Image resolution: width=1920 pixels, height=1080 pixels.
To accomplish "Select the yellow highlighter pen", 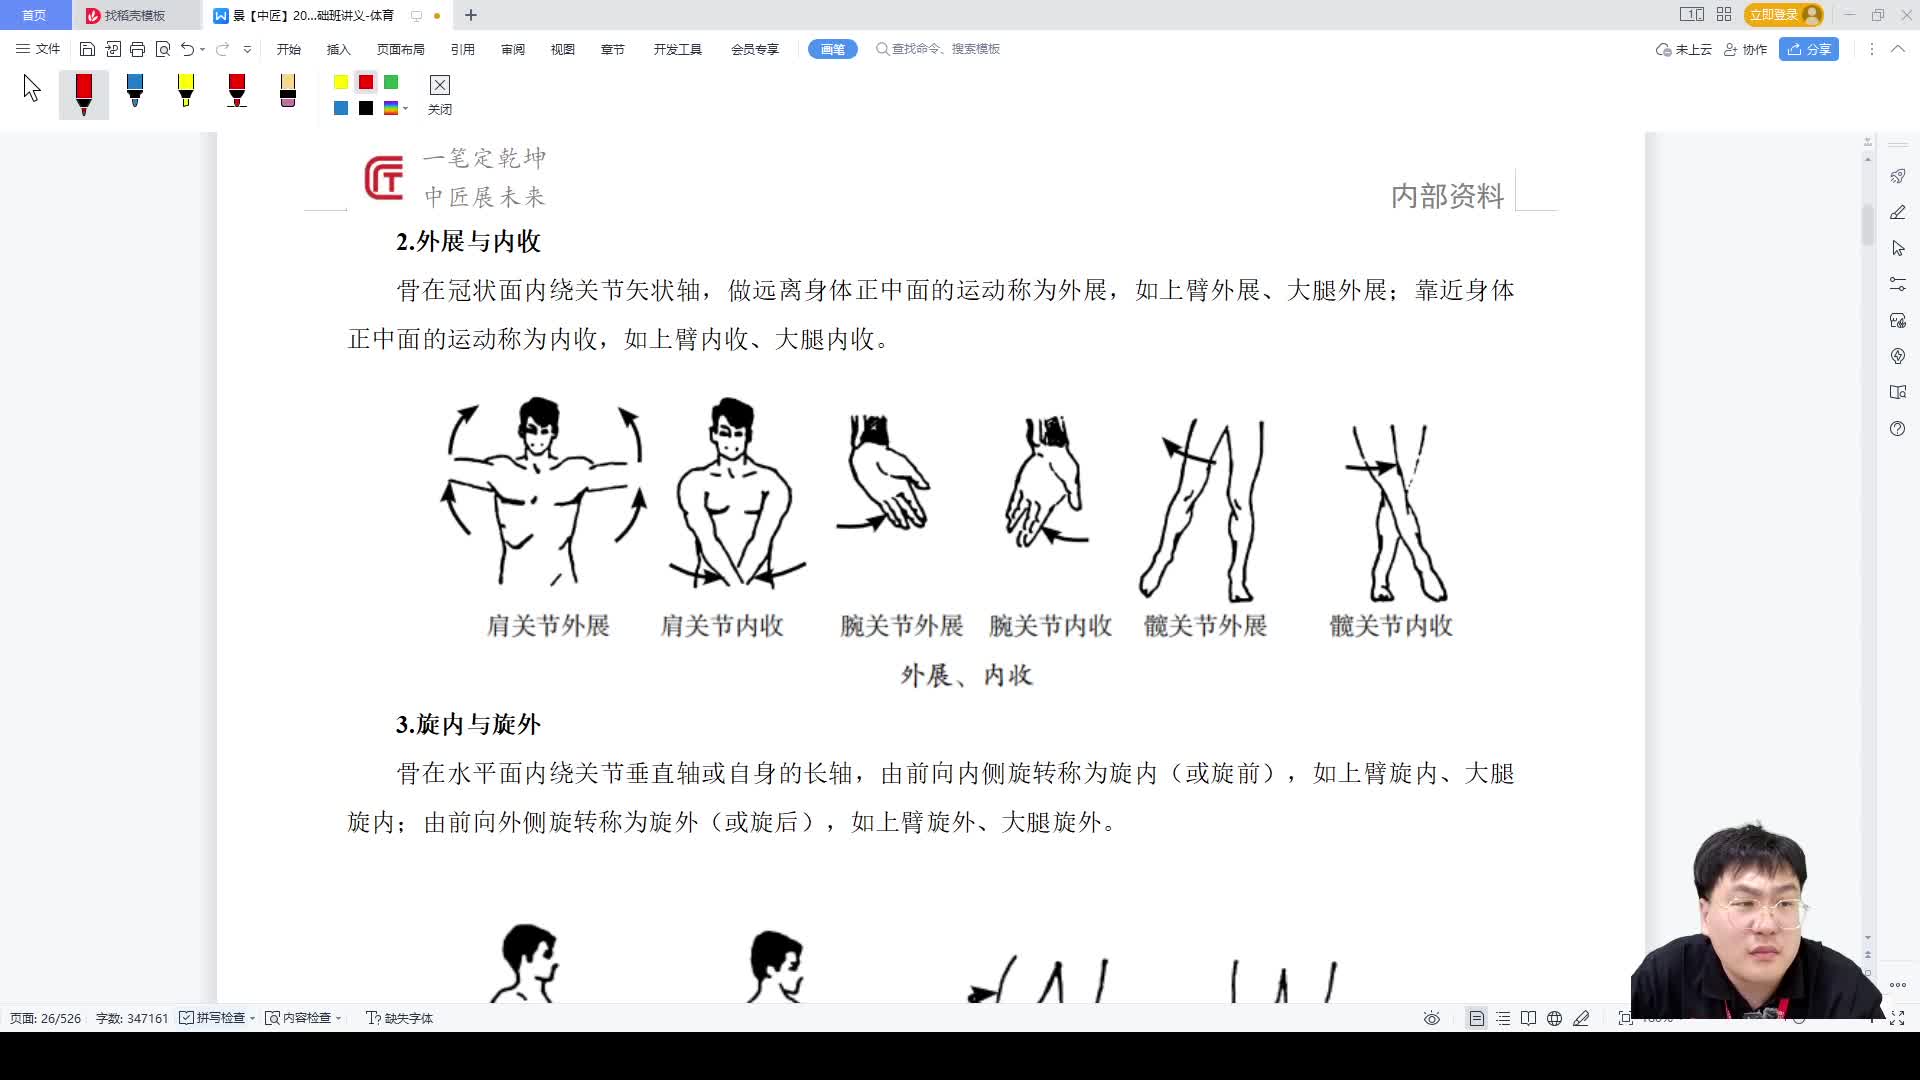I will (186, 93).
